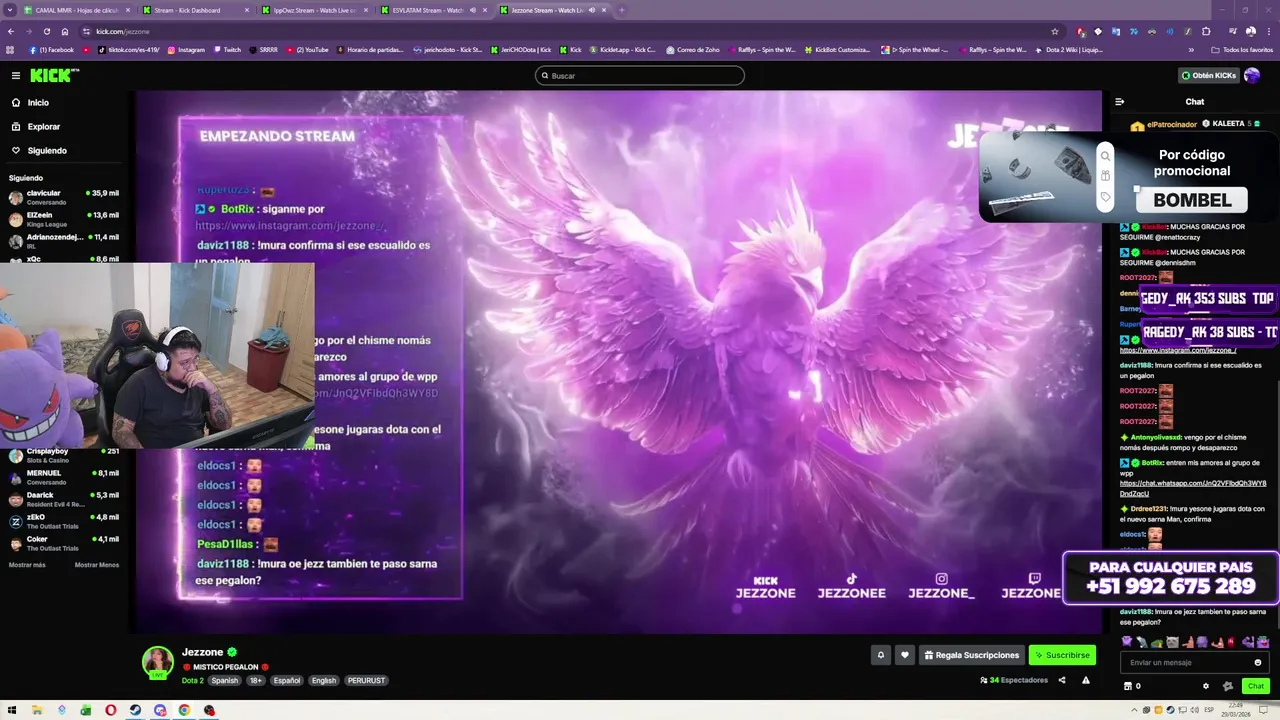Screen dimensions: 1280x720
Task: Open Opera browser from the taskbar
Action: [x=110, y=710]
